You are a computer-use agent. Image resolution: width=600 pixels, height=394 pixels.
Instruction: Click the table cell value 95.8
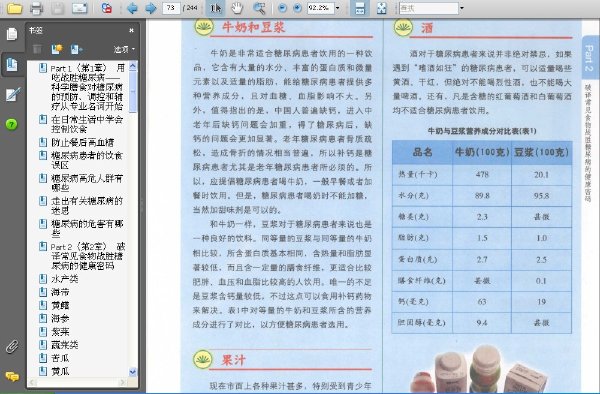(x=541, y=196)
